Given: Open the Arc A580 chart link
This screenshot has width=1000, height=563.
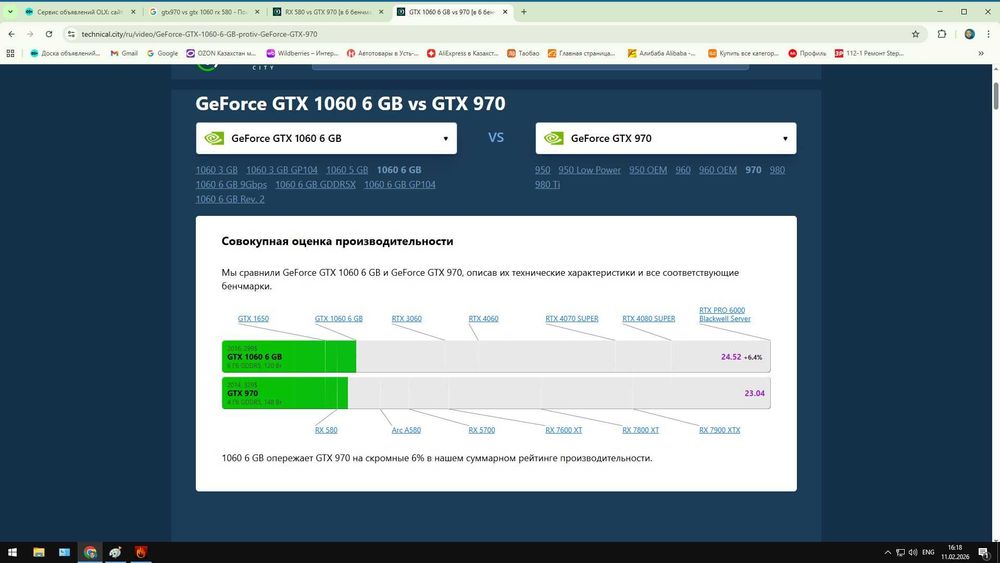Looking at the screenshot, I should point(406,430).
